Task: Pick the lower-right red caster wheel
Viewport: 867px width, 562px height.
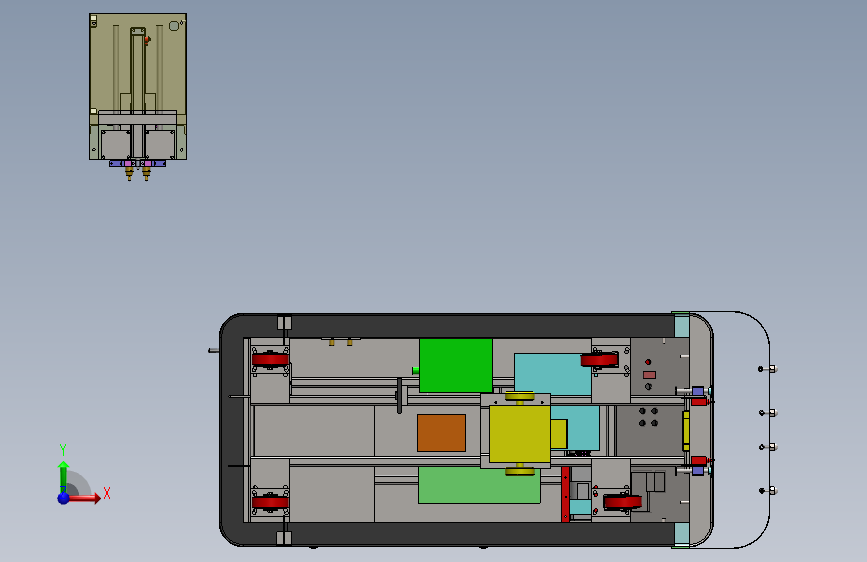Action: [623, 502]
